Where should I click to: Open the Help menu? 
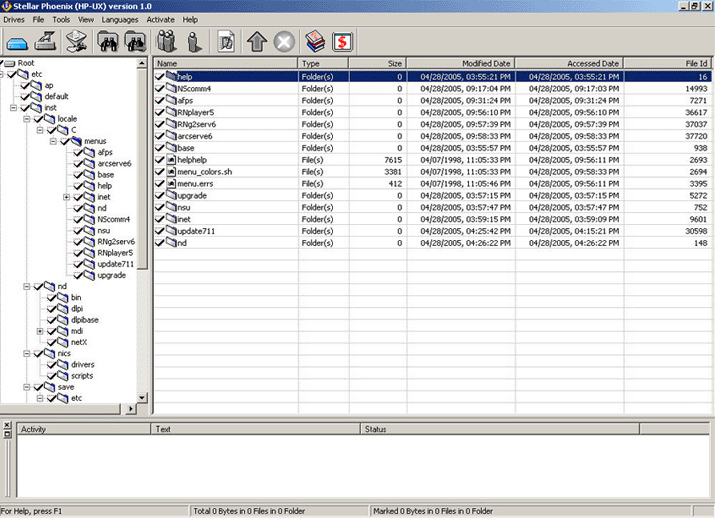coord(190,20)
